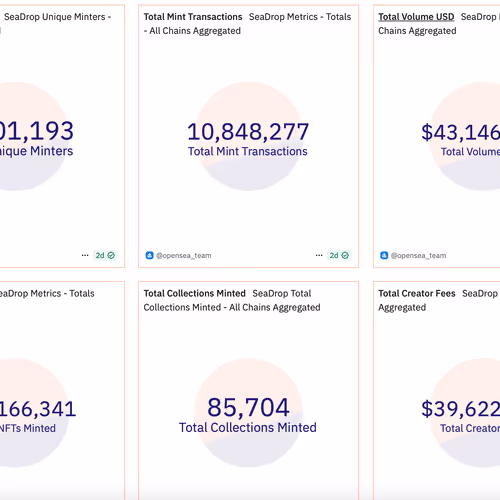The width and height of the screenshot is (500, 500).
Task: Click the 'Total Collections Minted' counter label
Action: click(x=248, y=428)
